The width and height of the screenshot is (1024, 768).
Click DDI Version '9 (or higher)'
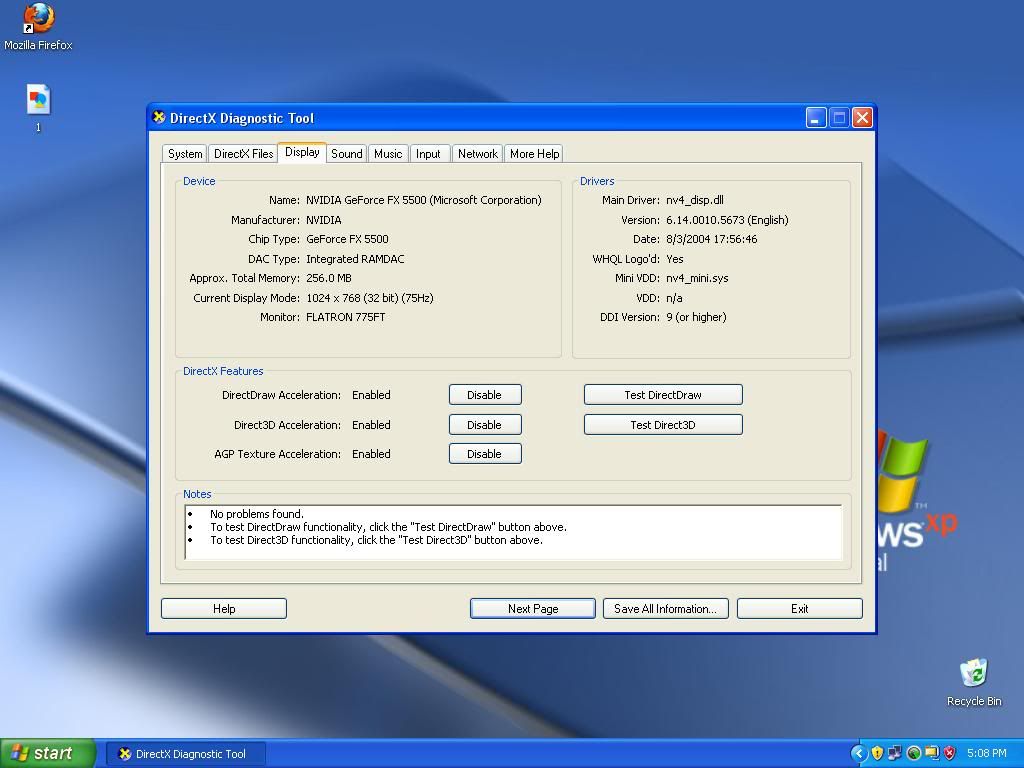pos(696,317)
